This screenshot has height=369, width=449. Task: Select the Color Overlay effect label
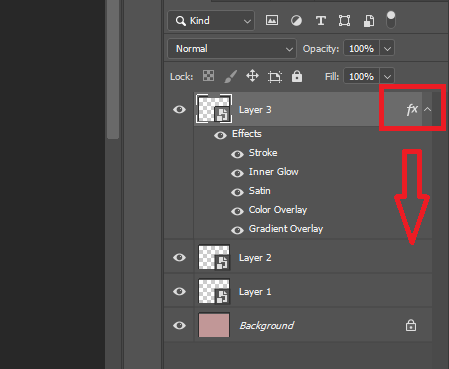(x=278, y=210)
